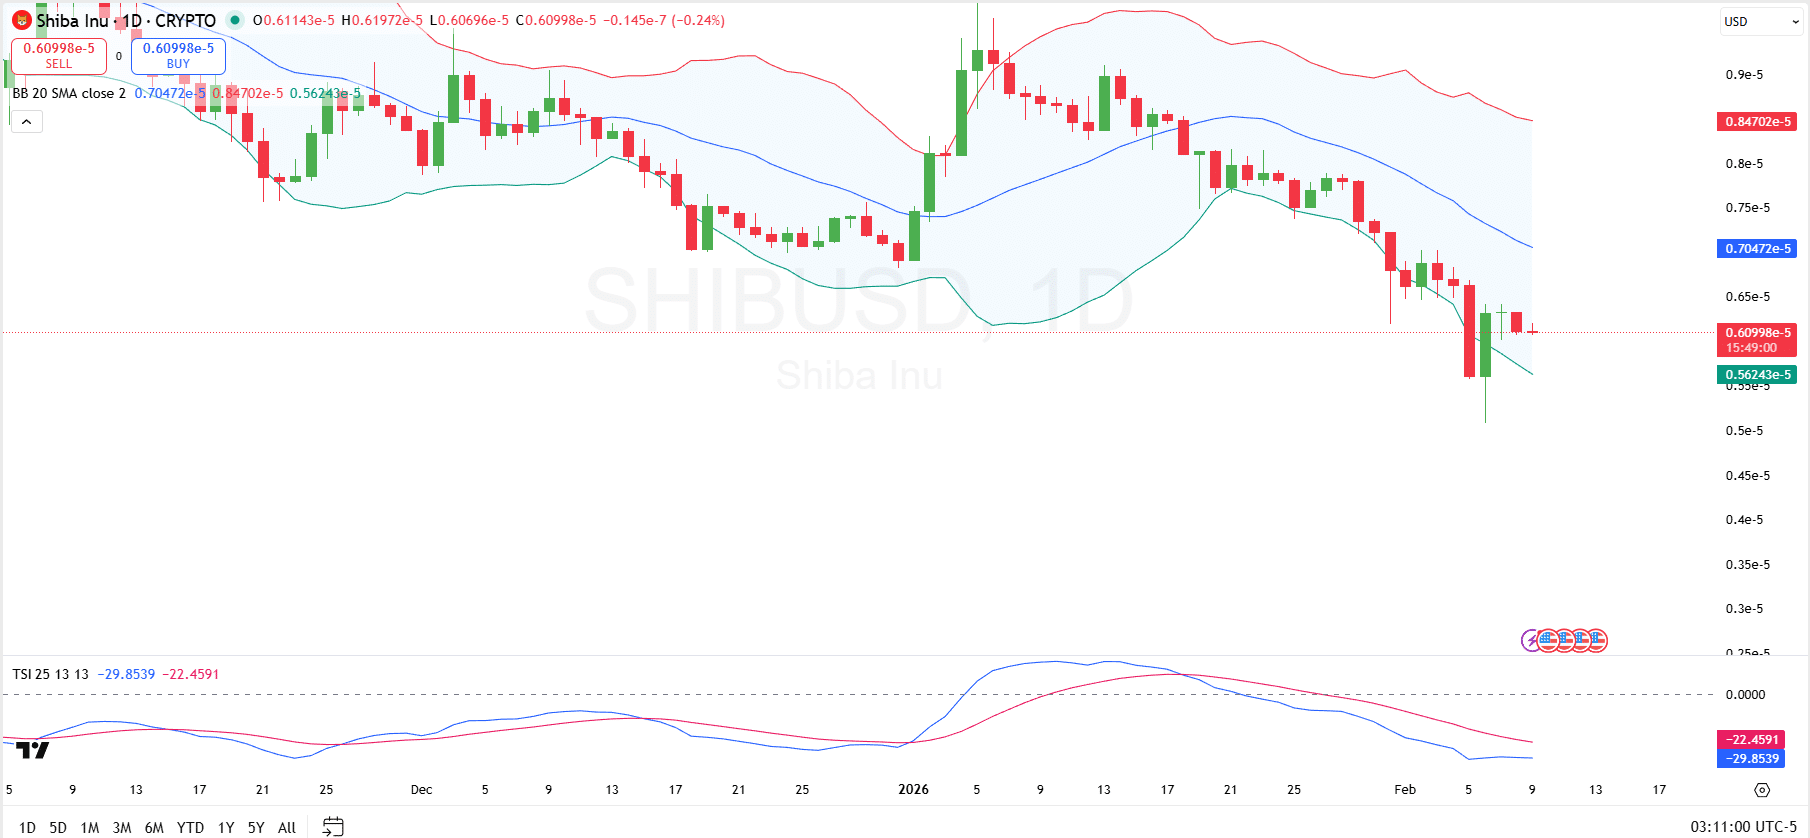Open the USD currency dropdown

point(1760,21)
